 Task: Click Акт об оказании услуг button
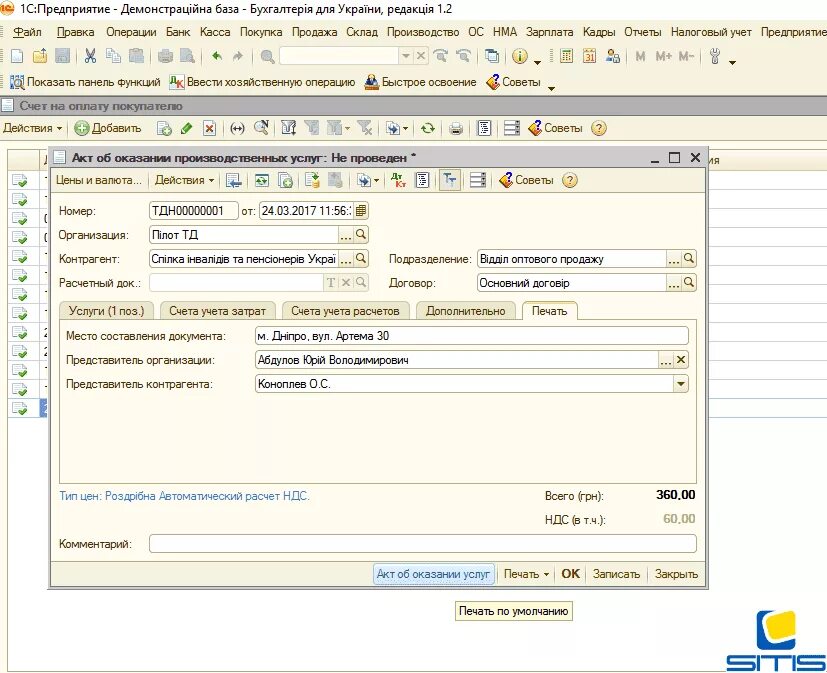434,574
